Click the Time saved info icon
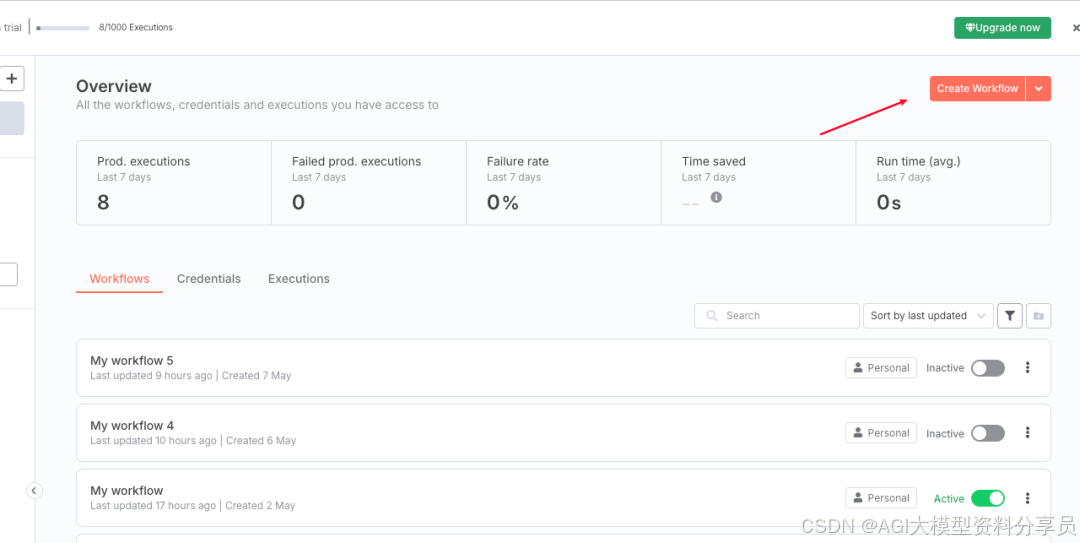The image size is (1080, 543). click(716, 197)
